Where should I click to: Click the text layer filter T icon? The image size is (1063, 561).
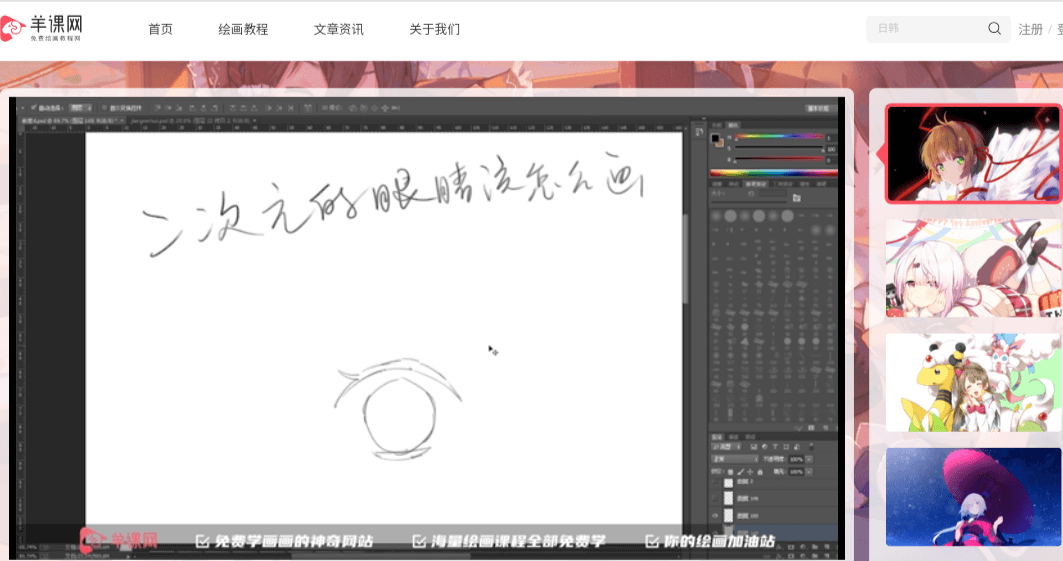click(x=774, y=446)
